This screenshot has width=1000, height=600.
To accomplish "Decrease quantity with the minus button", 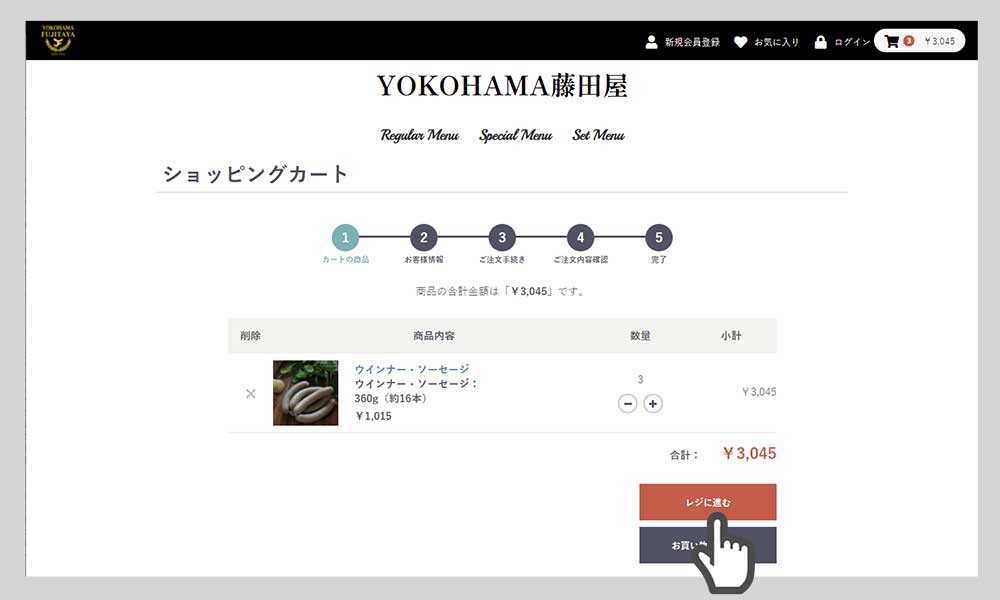I will [x=628, y=404].
